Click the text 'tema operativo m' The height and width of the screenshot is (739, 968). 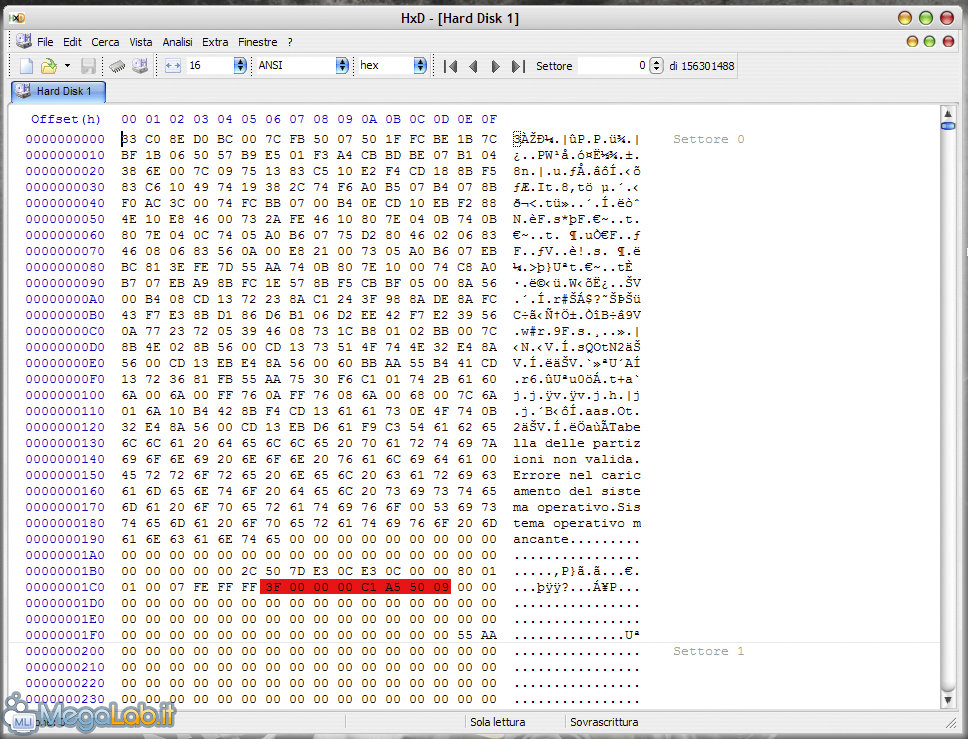click(577, 524)
